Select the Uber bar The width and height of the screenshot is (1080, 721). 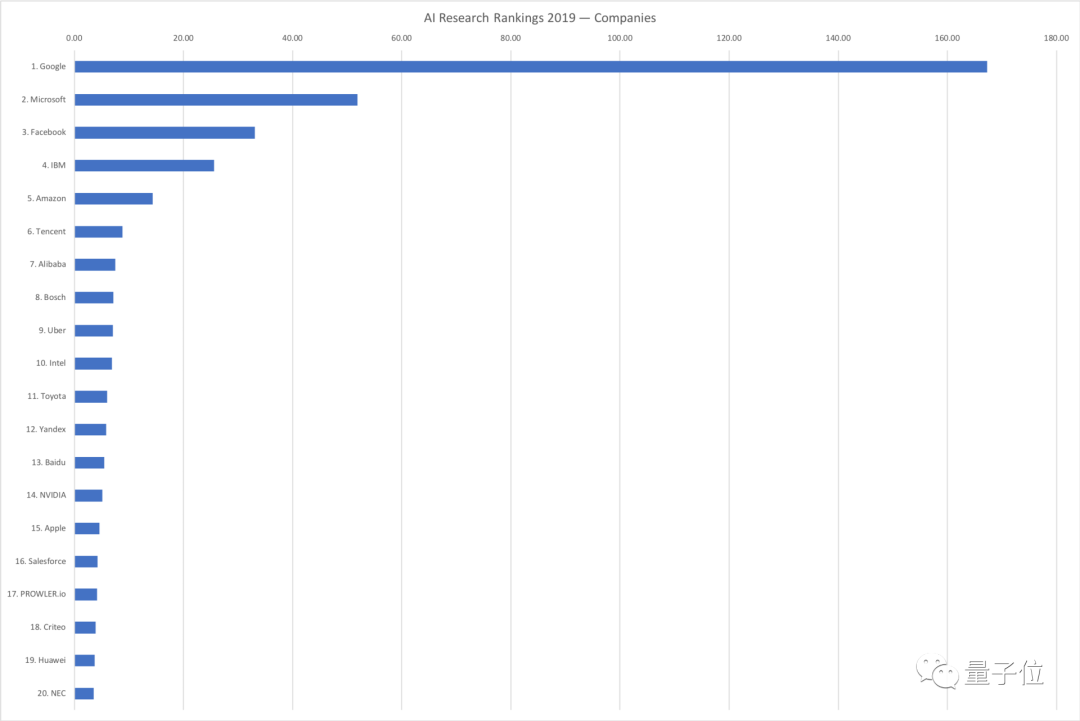point(94,331)
